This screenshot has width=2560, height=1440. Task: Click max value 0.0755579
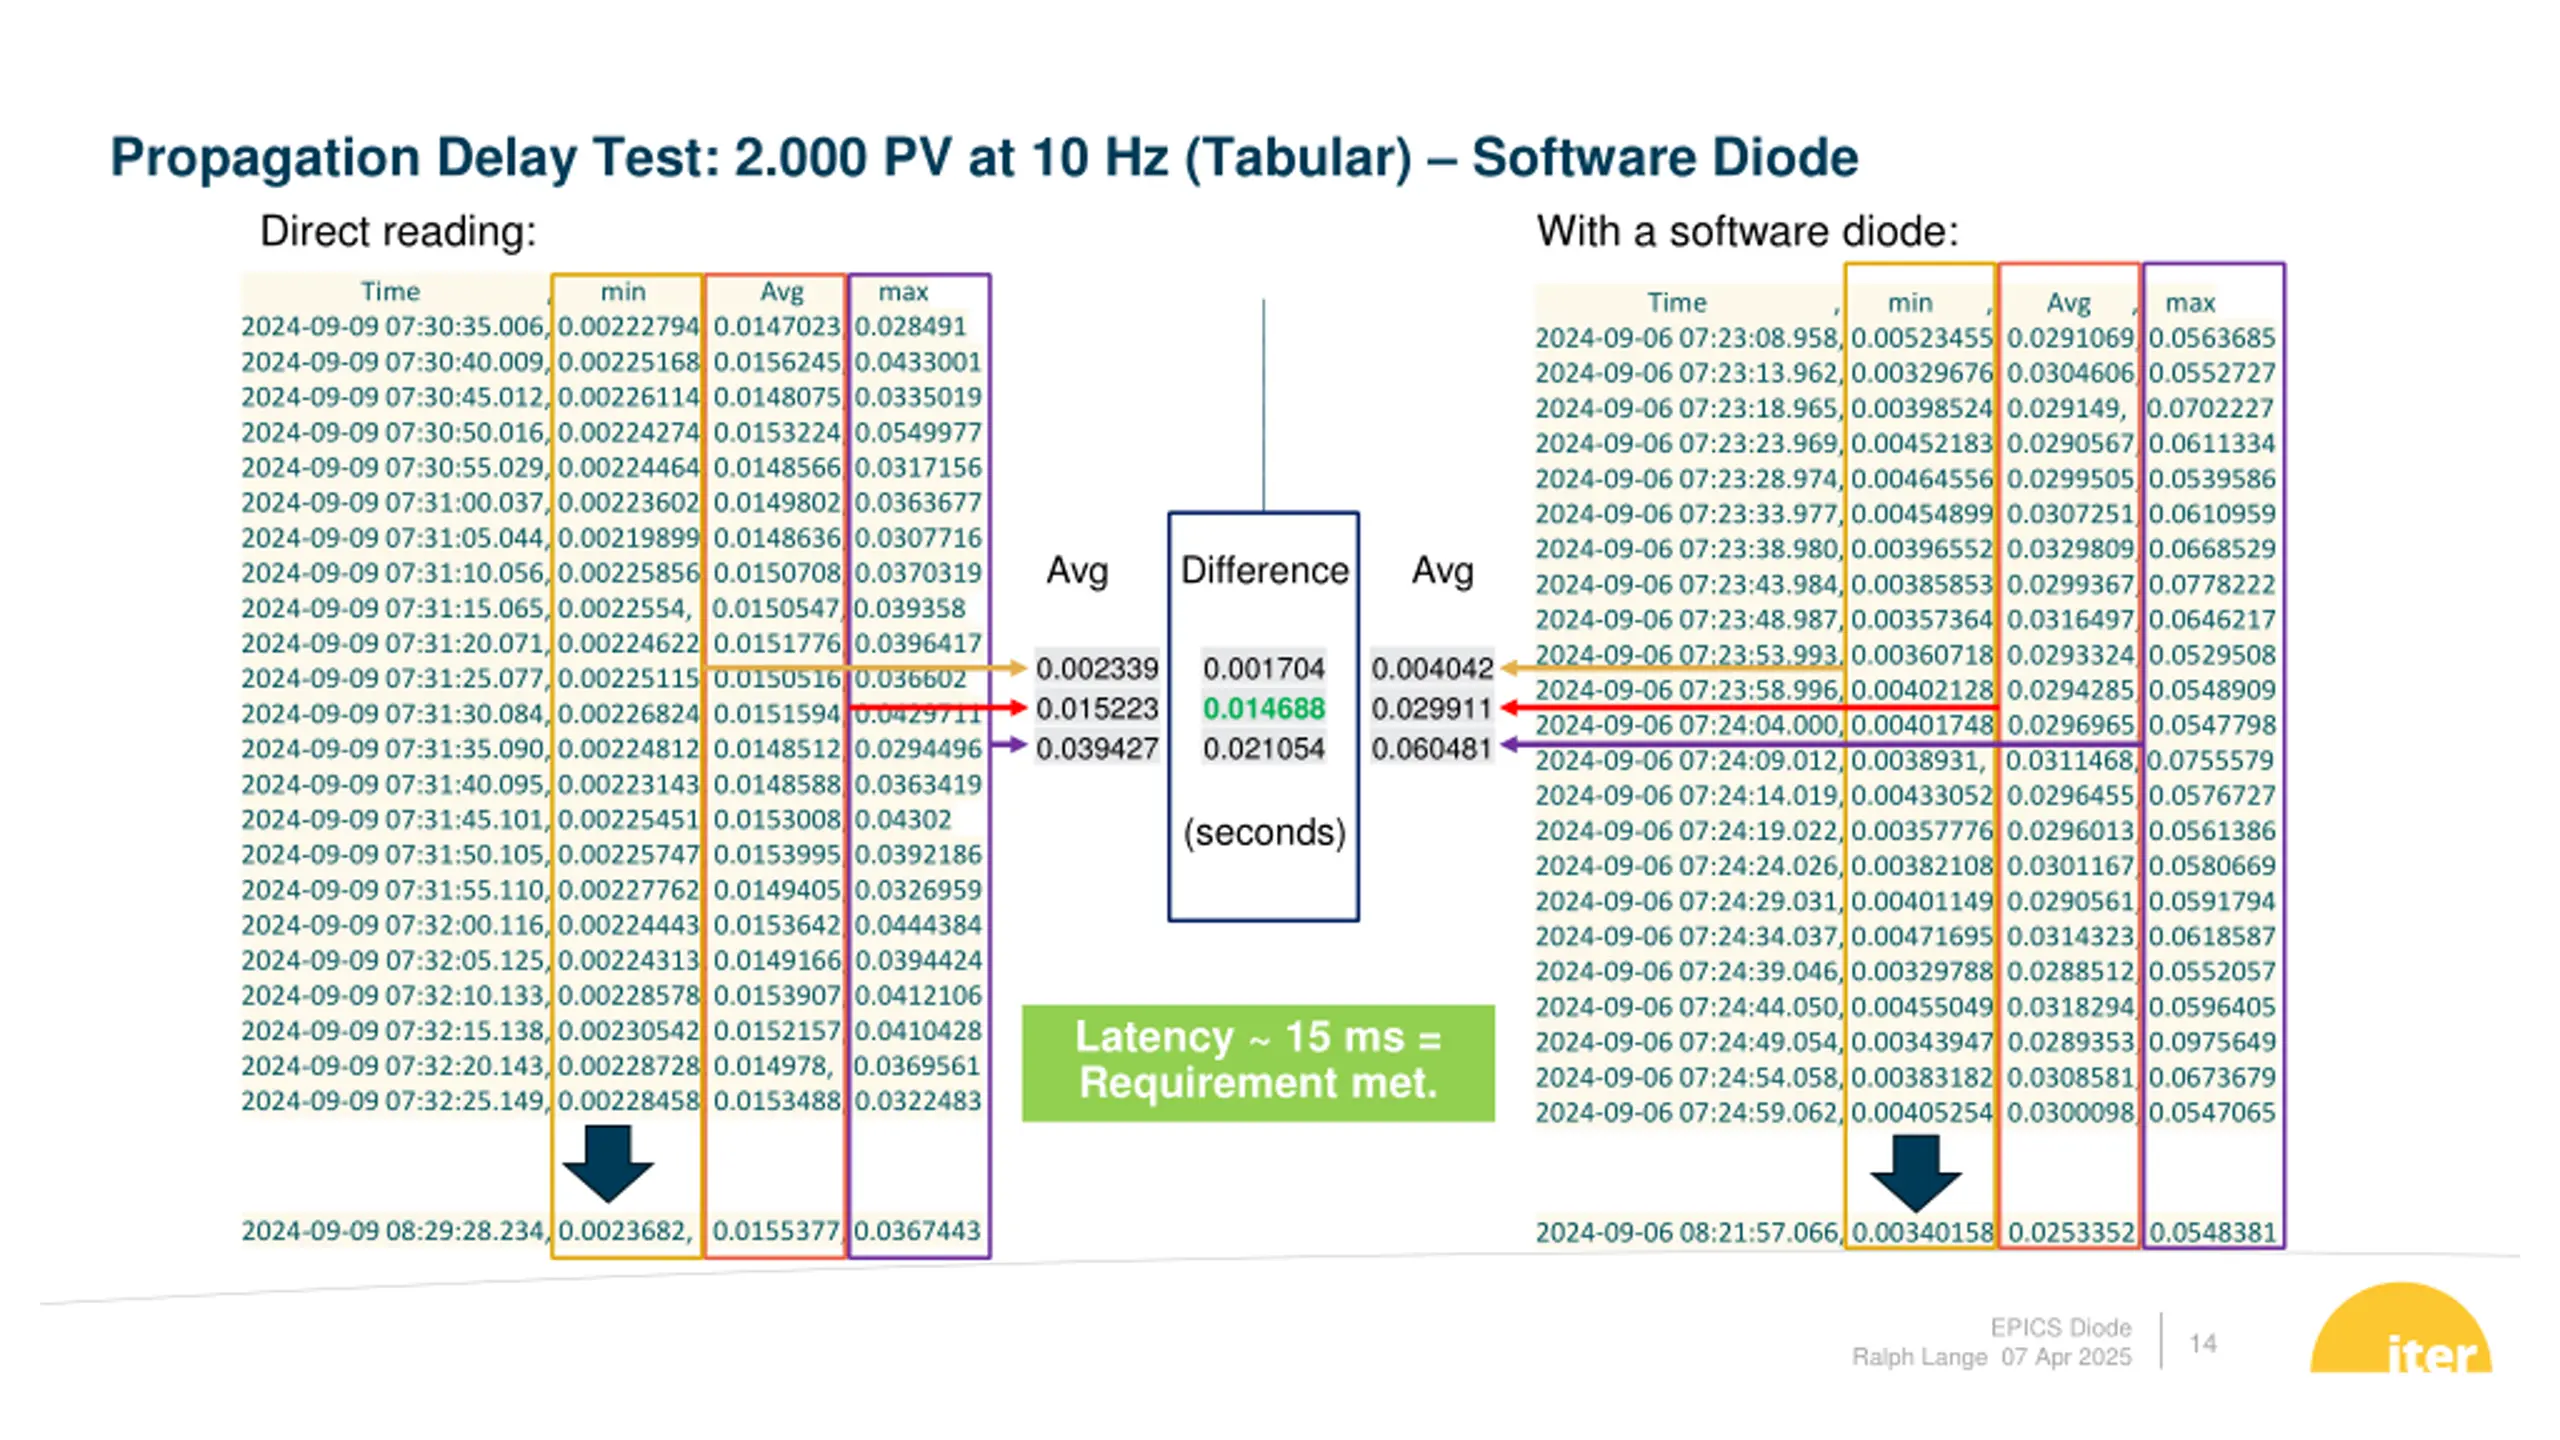pos(2212,760)
